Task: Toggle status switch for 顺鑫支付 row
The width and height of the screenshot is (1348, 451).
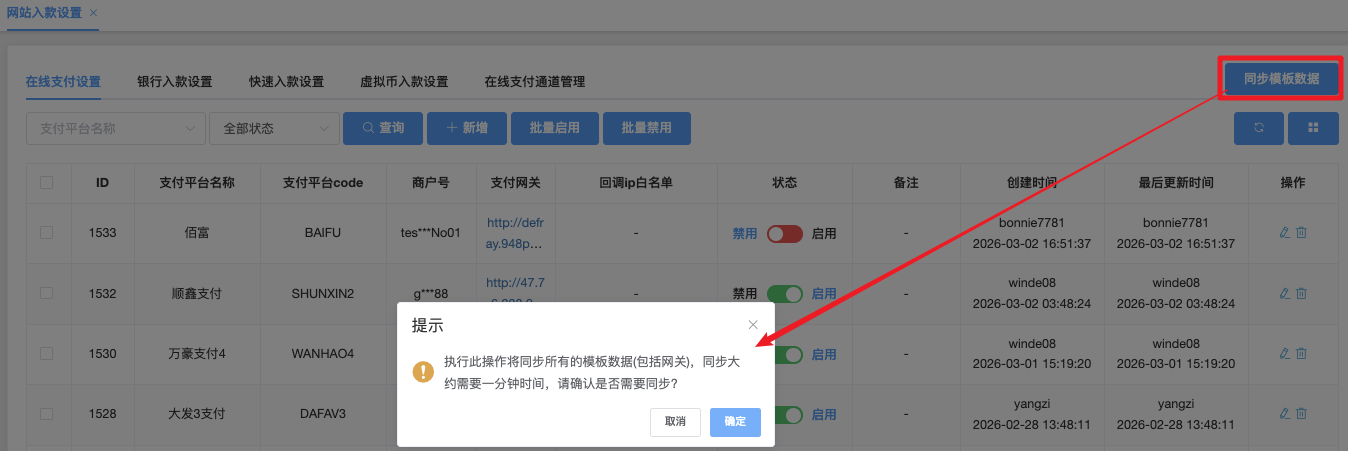Action: (x=784, y=293)
